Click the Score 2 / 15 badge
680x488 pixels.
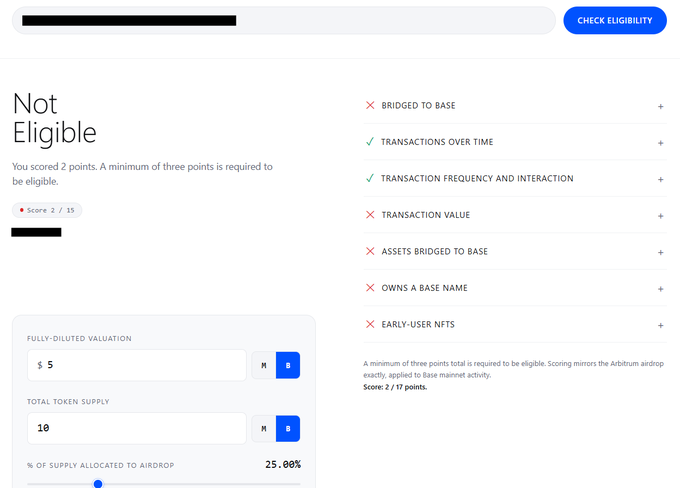47,210
